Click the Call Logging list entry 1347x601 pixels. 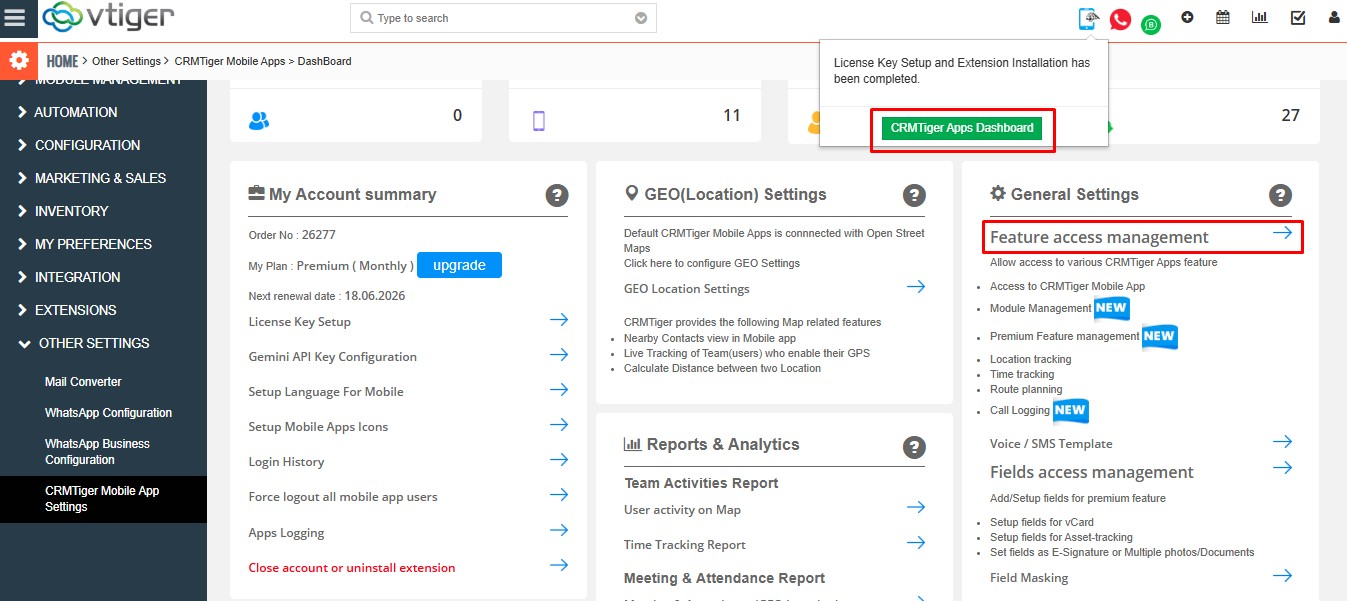(x=1020, y=410)
